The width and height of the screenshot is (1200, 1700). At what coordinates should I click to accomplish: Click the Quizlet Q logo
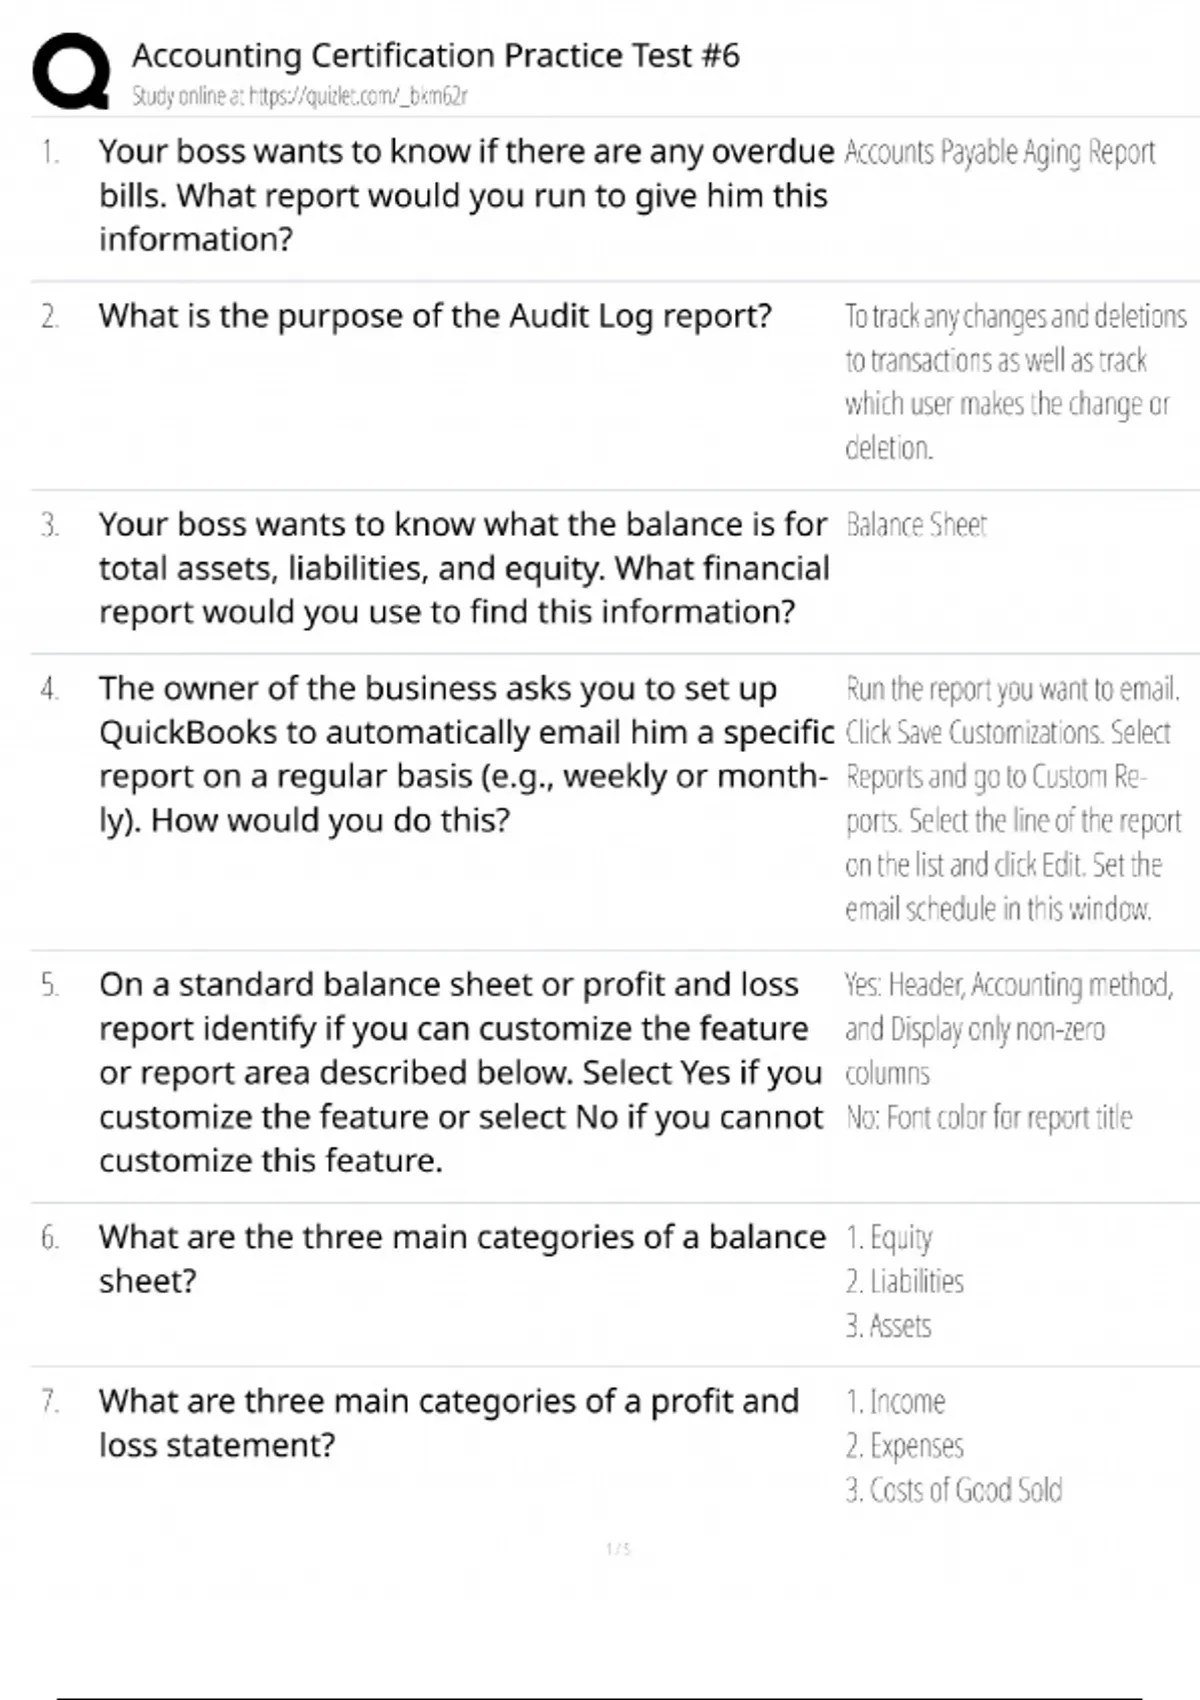71,71
